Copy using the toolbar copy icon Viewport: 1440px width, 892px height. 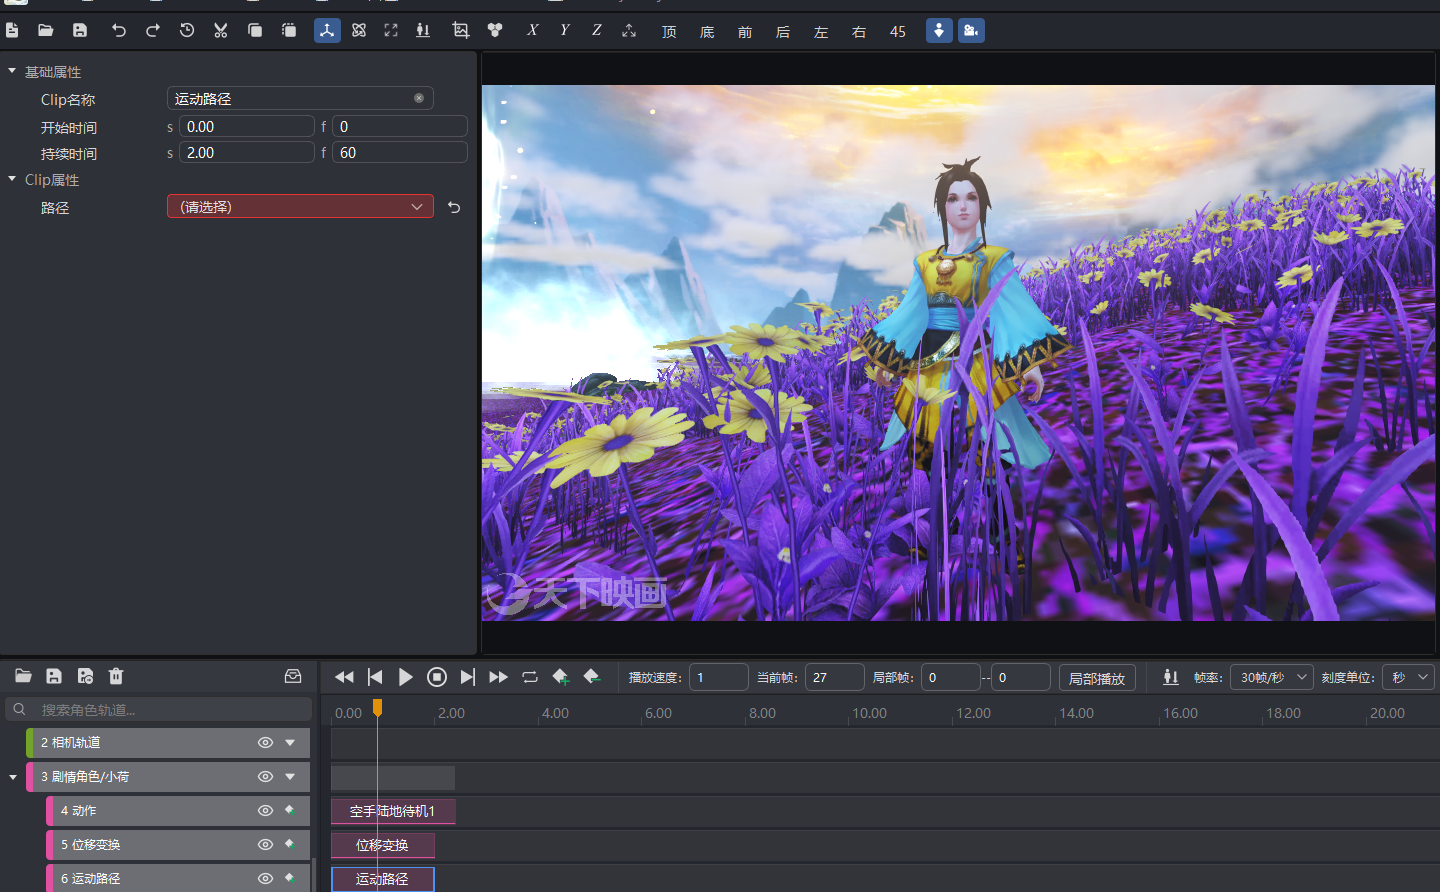[255, 31]
